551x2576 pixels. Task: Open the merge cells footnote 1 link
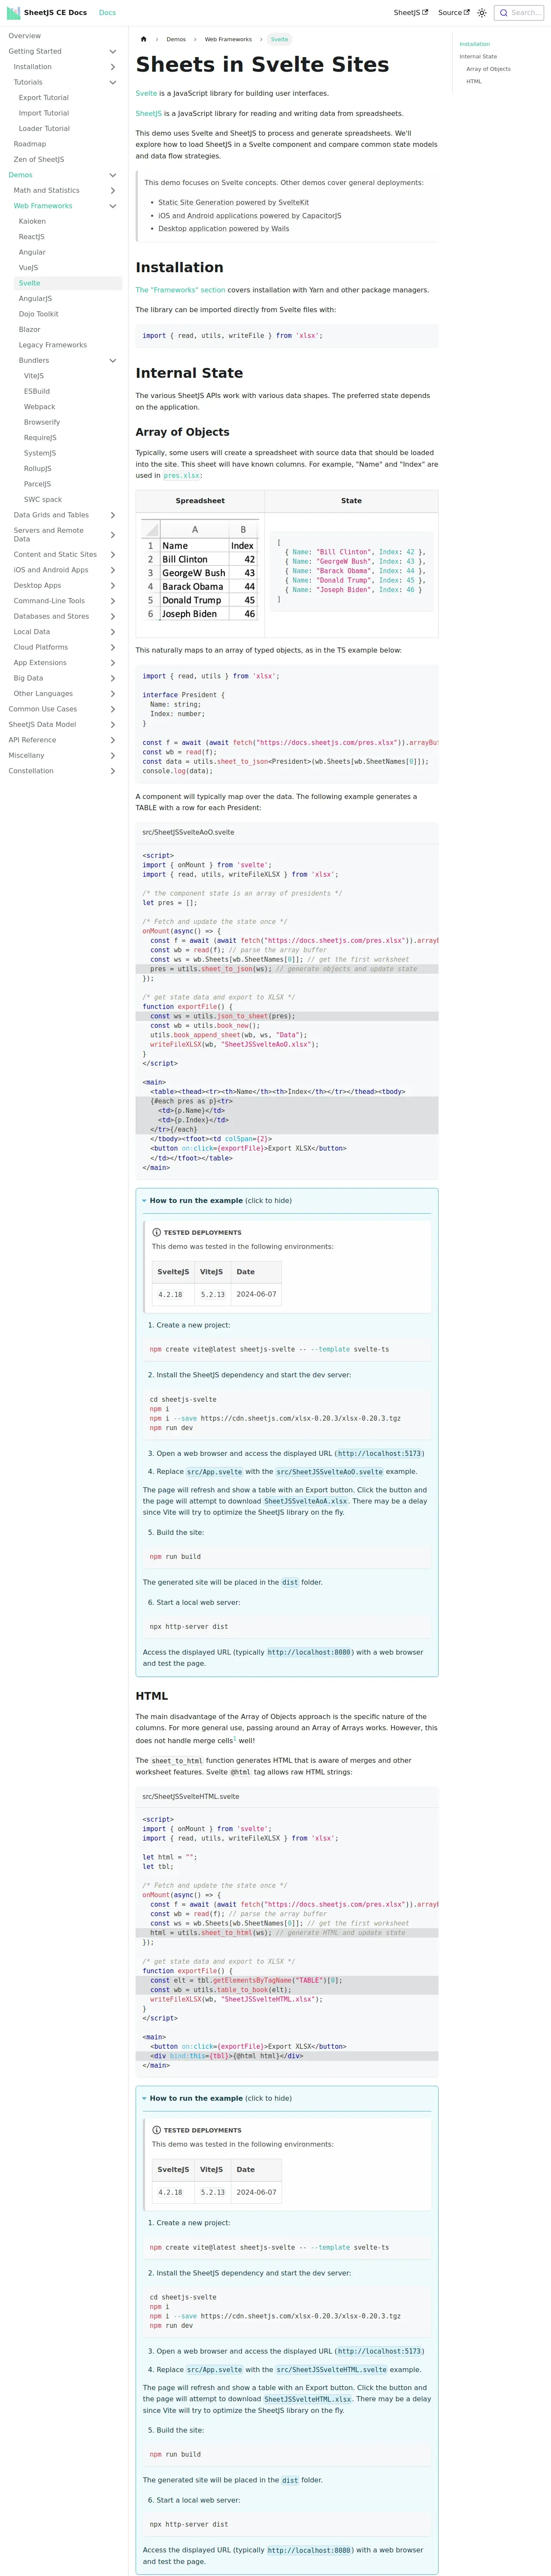(x=235, y=1738)
